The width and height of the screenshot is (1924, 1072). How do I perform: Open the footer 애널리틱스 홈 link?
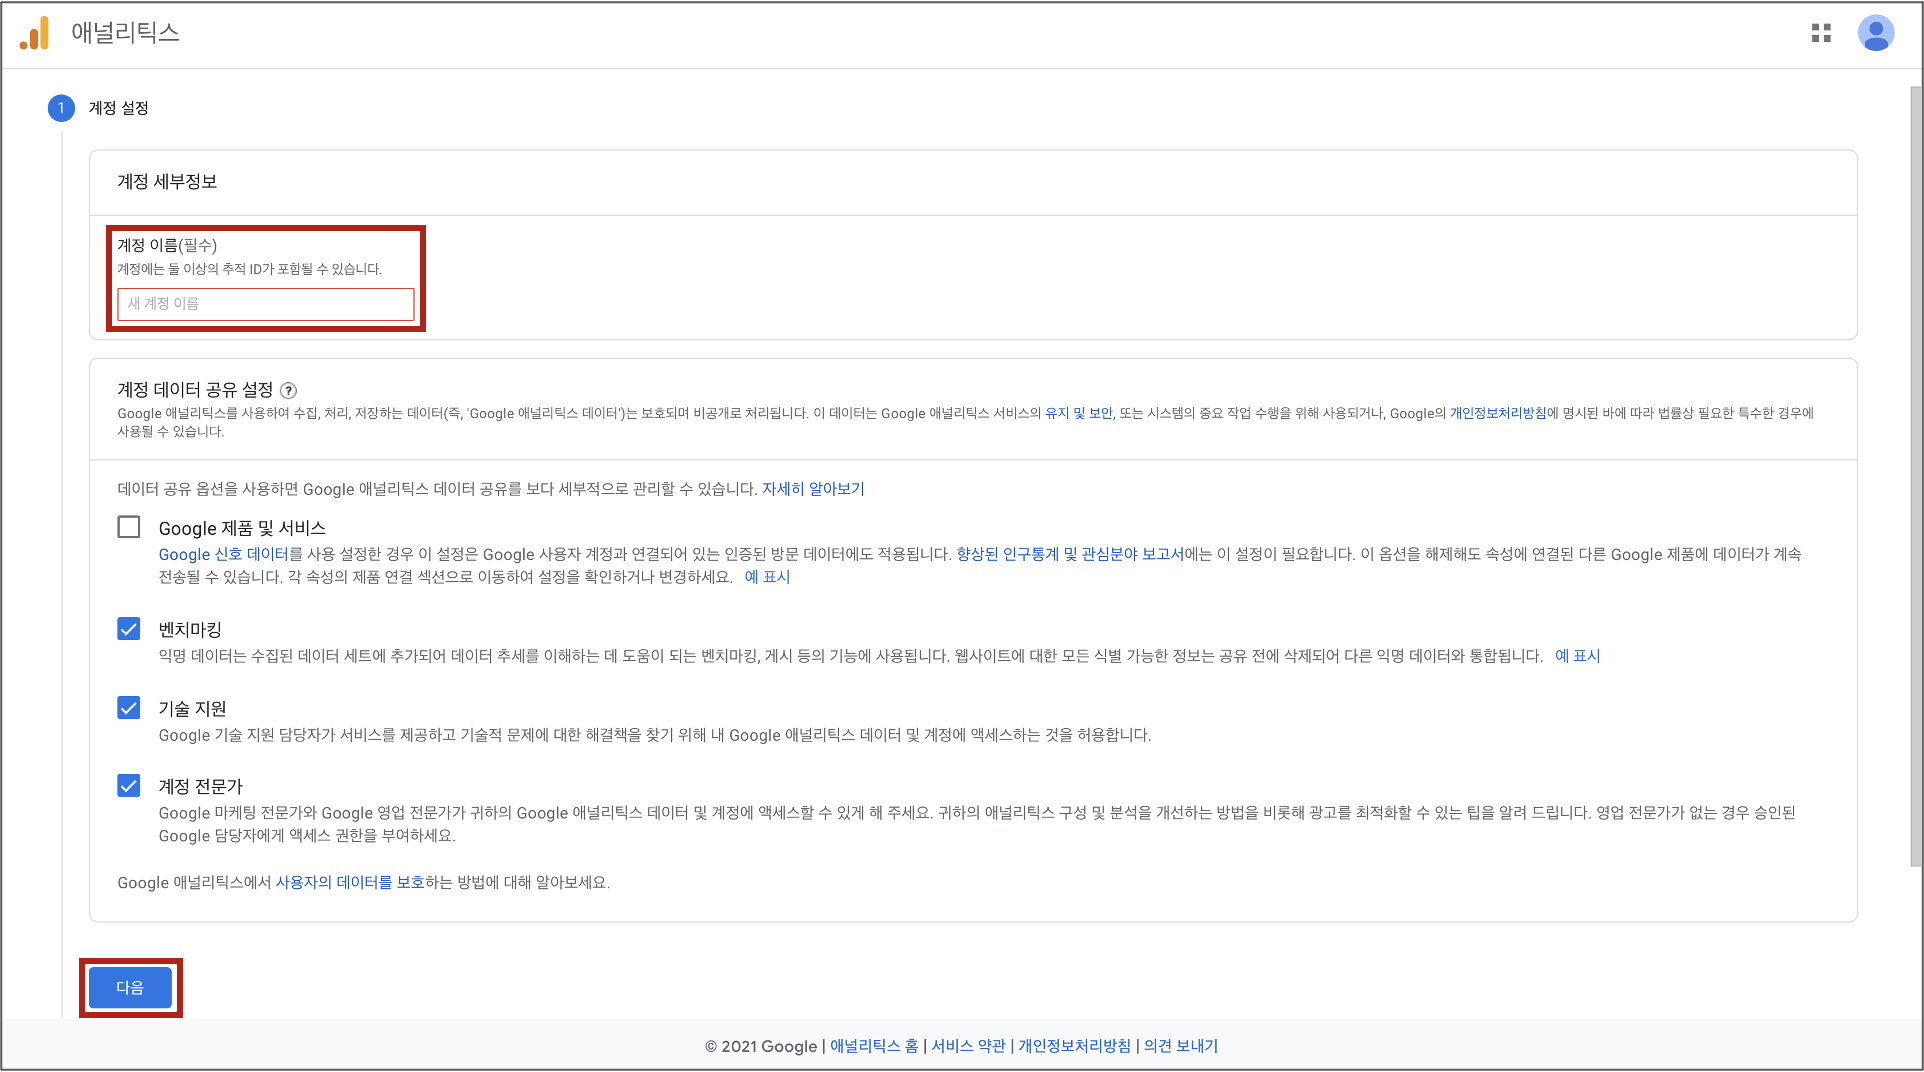pos(874,1046)
